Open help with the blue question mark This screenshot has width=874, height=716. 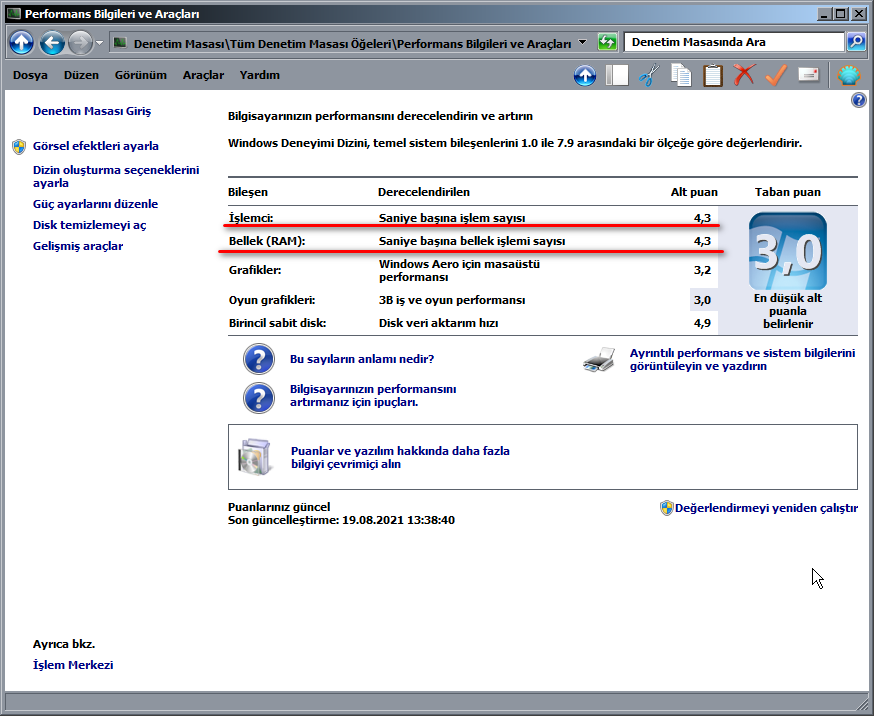click(x=858, y=100)
